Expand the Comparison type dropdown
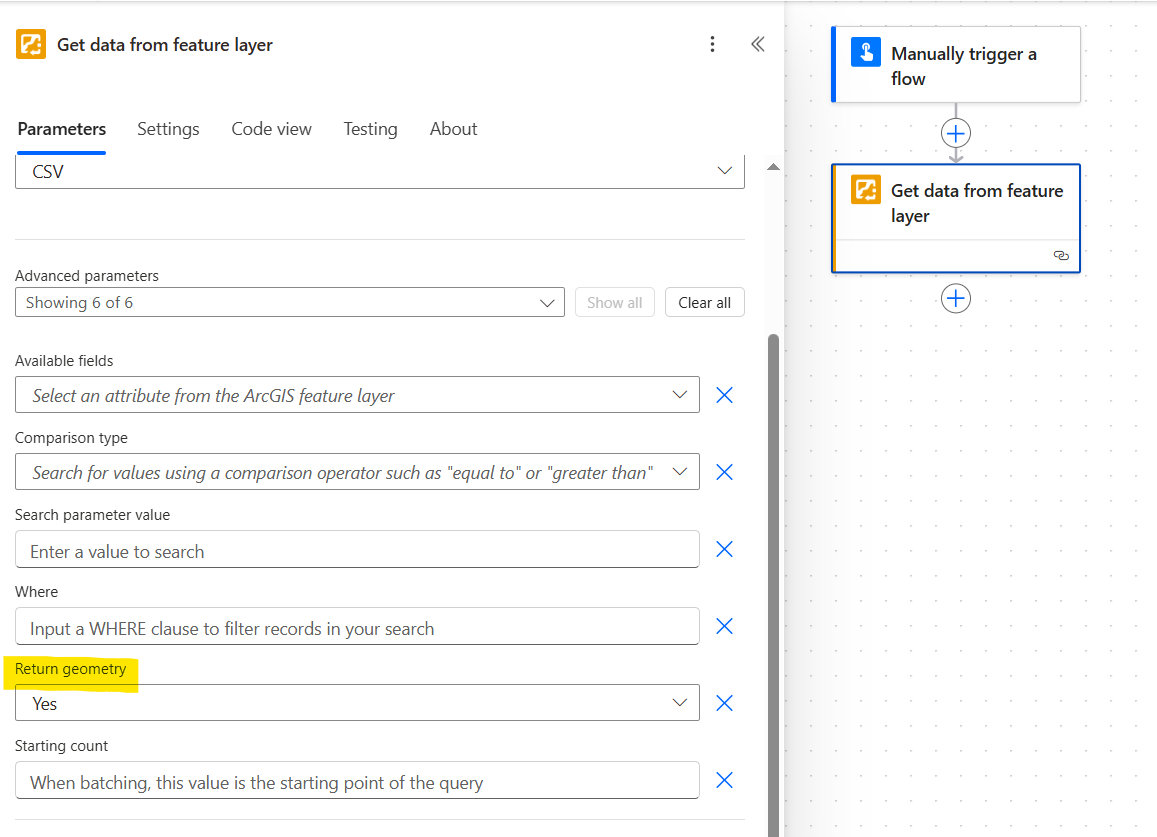1157x837 pixels. click(x=679, y=471)
